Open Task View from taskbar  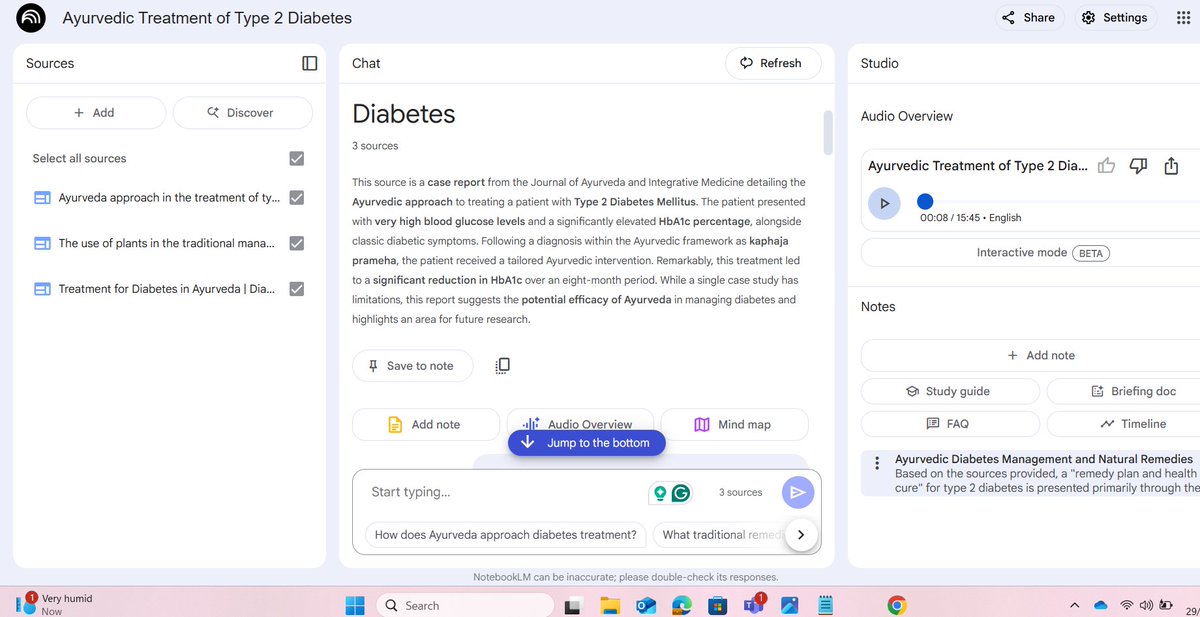click(574, 605)
